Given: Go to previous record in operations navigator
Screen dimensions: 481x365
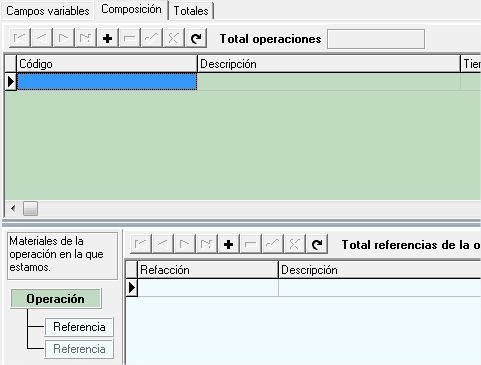Looking at the screenshot, I should 41,38.
